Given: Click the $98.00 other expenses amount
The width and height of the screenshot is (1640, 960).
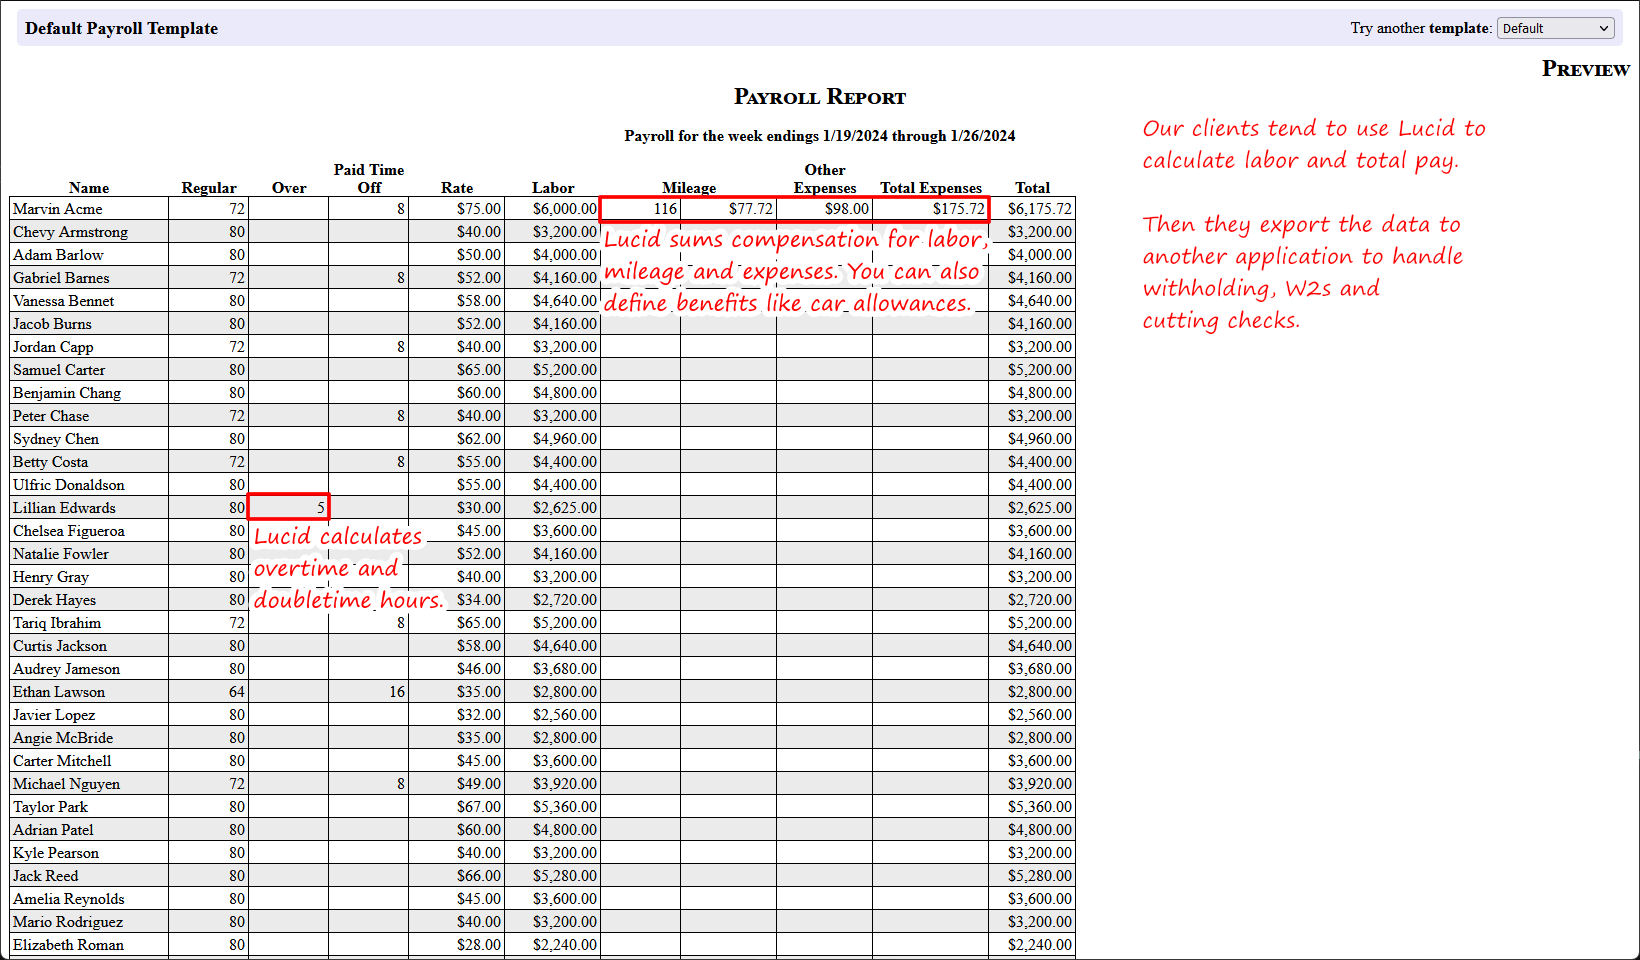Looking at the screenshot, I should [x=824, y=209].
